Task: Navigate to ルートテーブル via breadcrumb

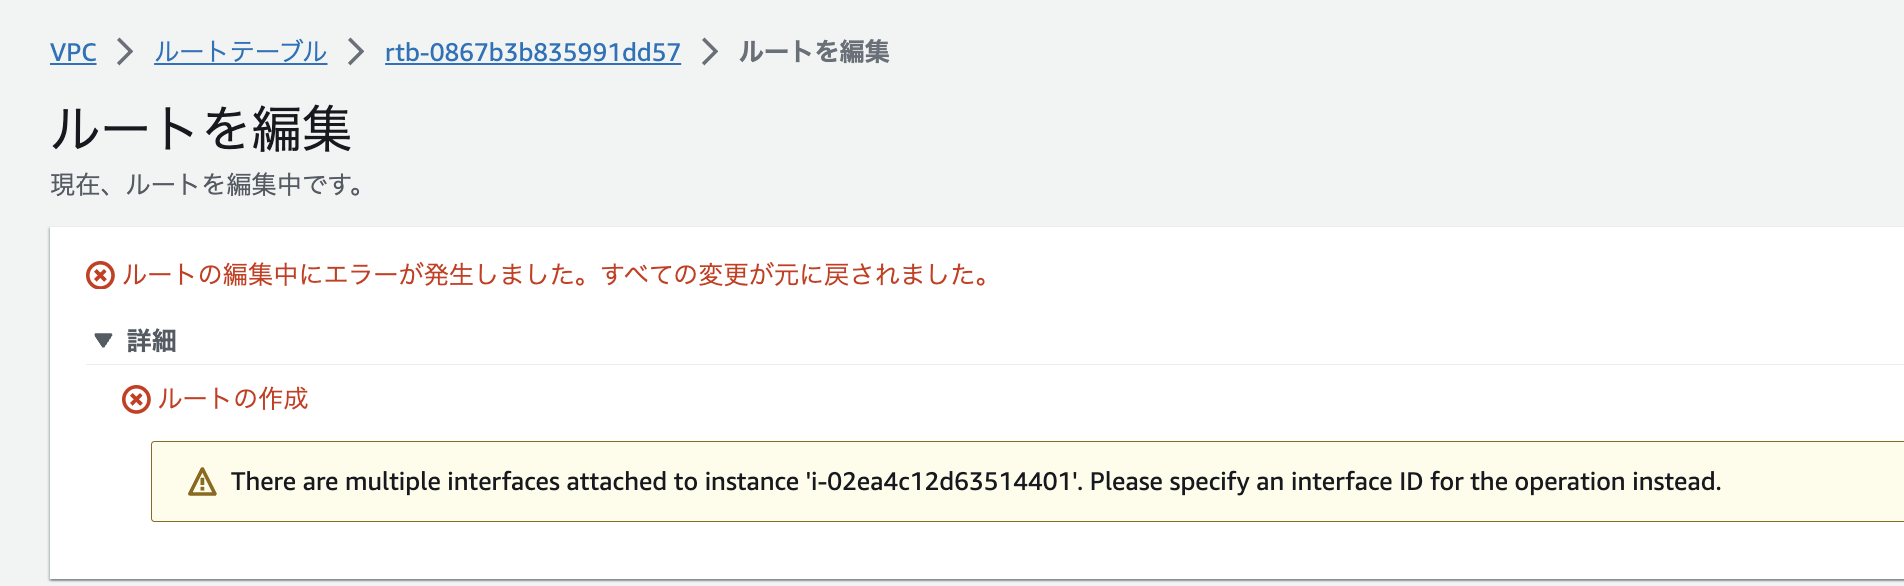Action: (239, 51)
